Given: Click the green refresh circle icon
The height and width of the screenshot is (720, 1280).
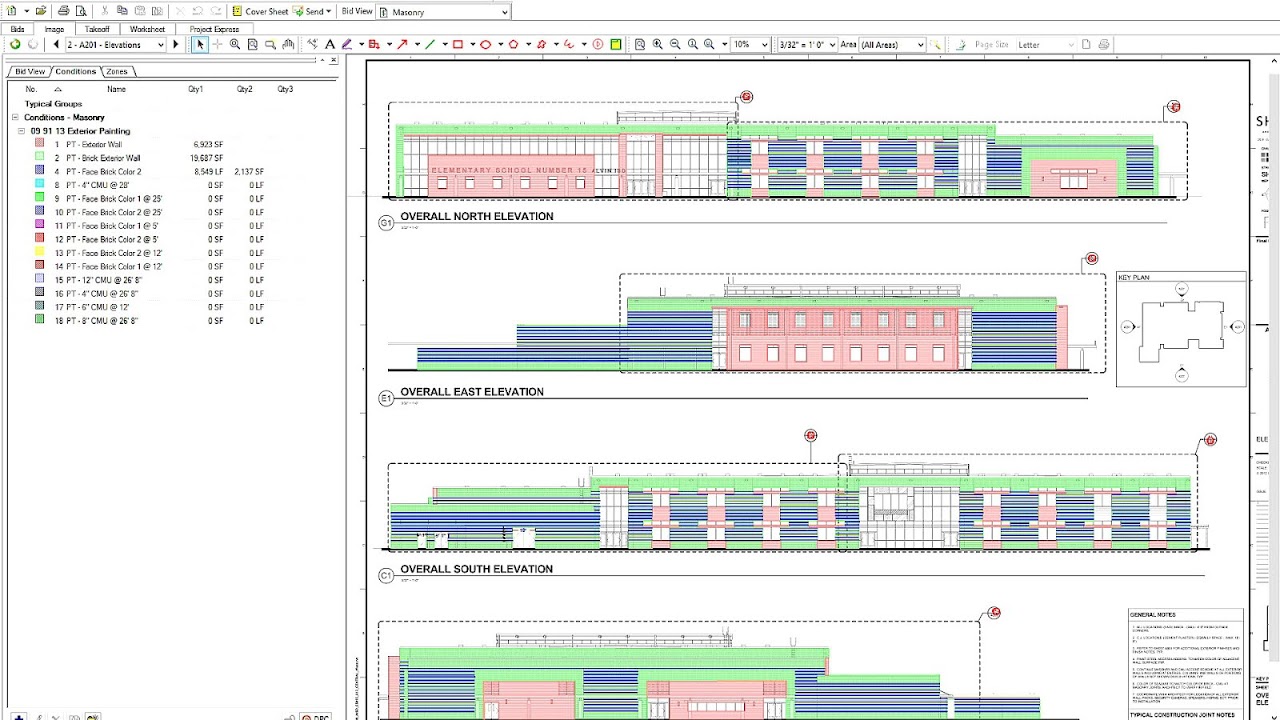Looking at the screenshot, I should point(15,44).
